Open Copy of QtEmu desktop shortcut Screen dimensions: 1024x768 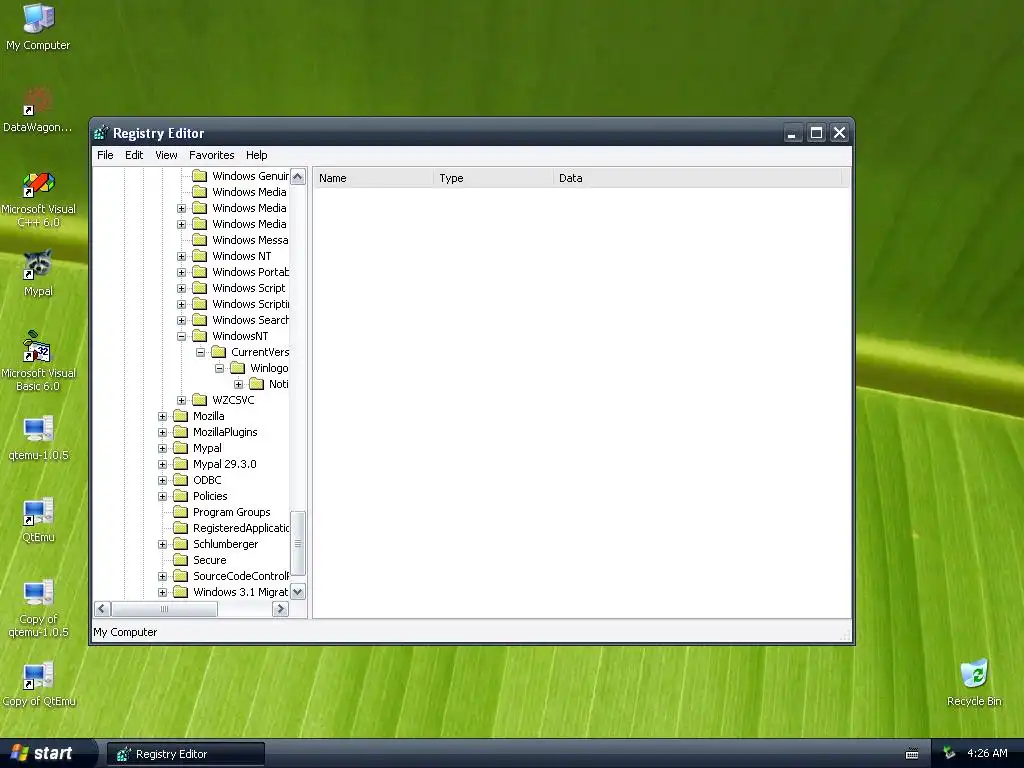coord(38,683)
